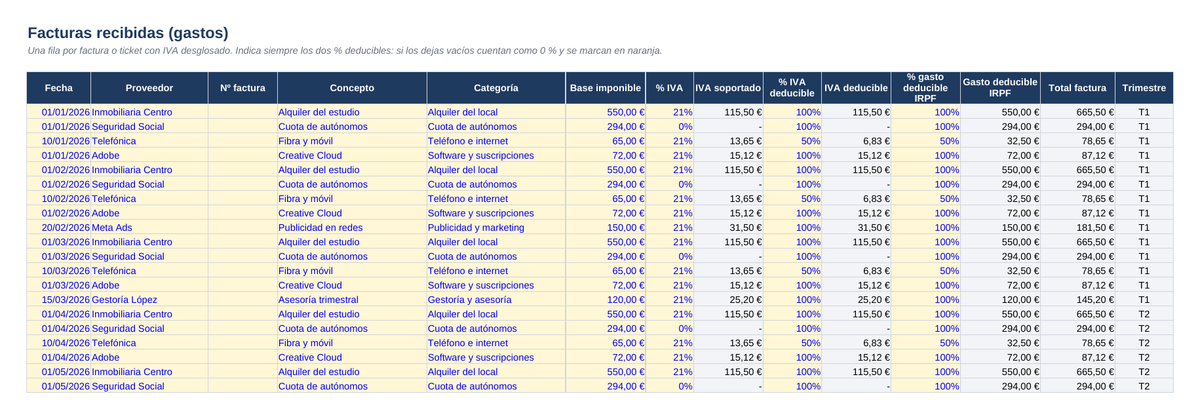Screen dimensions: 1200x419
Task: Click the title Facturas recibidas (gastos)
Action: point(128,33)
